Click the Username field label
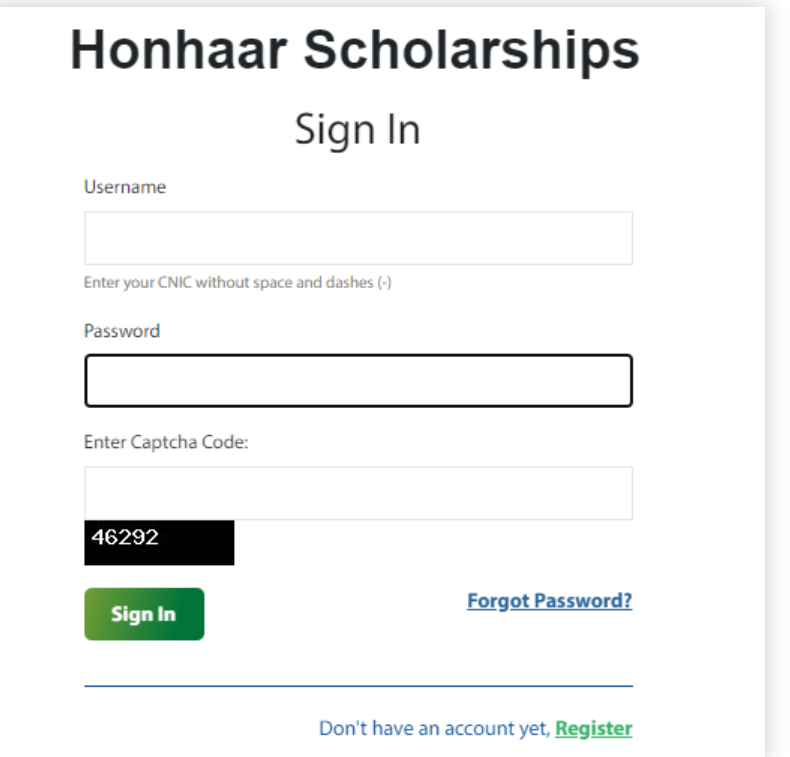Image resolution: width=790 pixels, height=757 pixels. click(x=125, y=187)
